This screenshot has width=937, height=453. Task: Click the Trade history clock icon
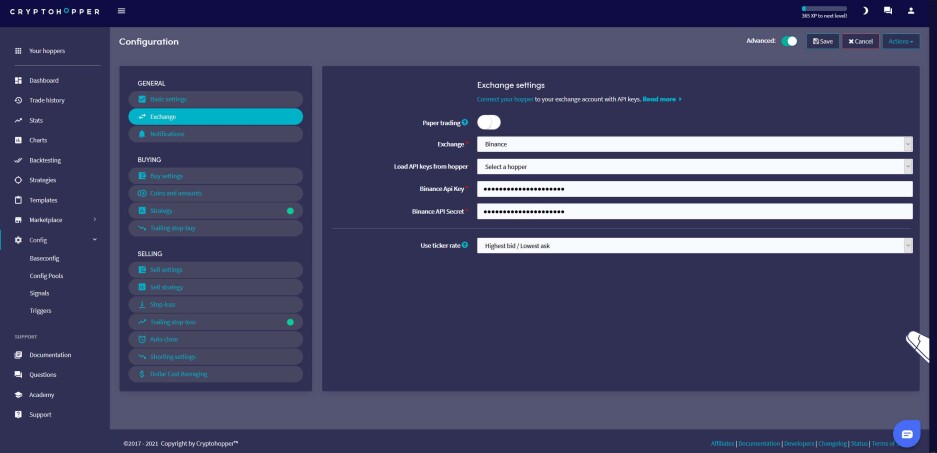[x=18, y=100]
